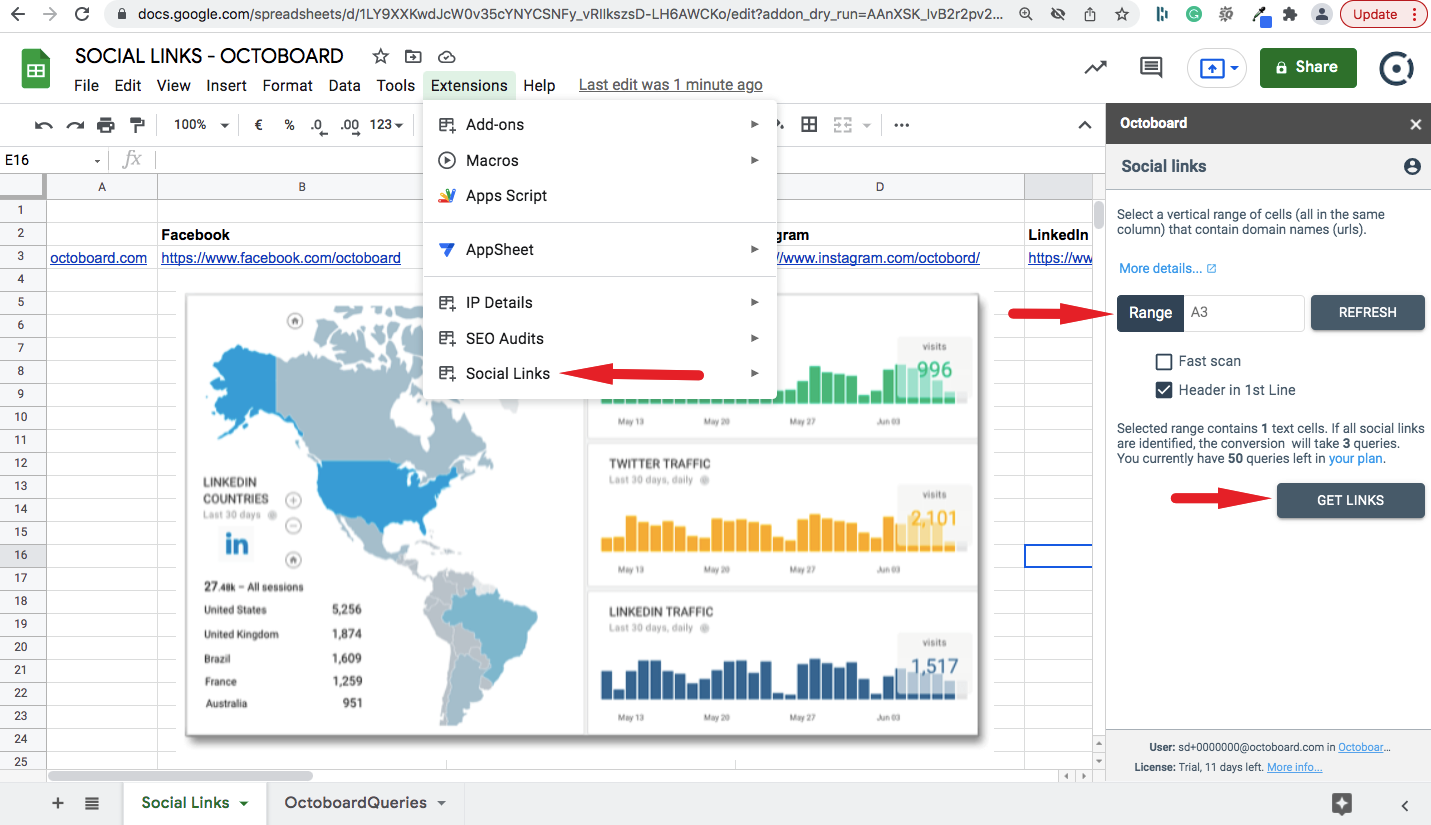Open the 123 number format dropdown

pos(386,125)
